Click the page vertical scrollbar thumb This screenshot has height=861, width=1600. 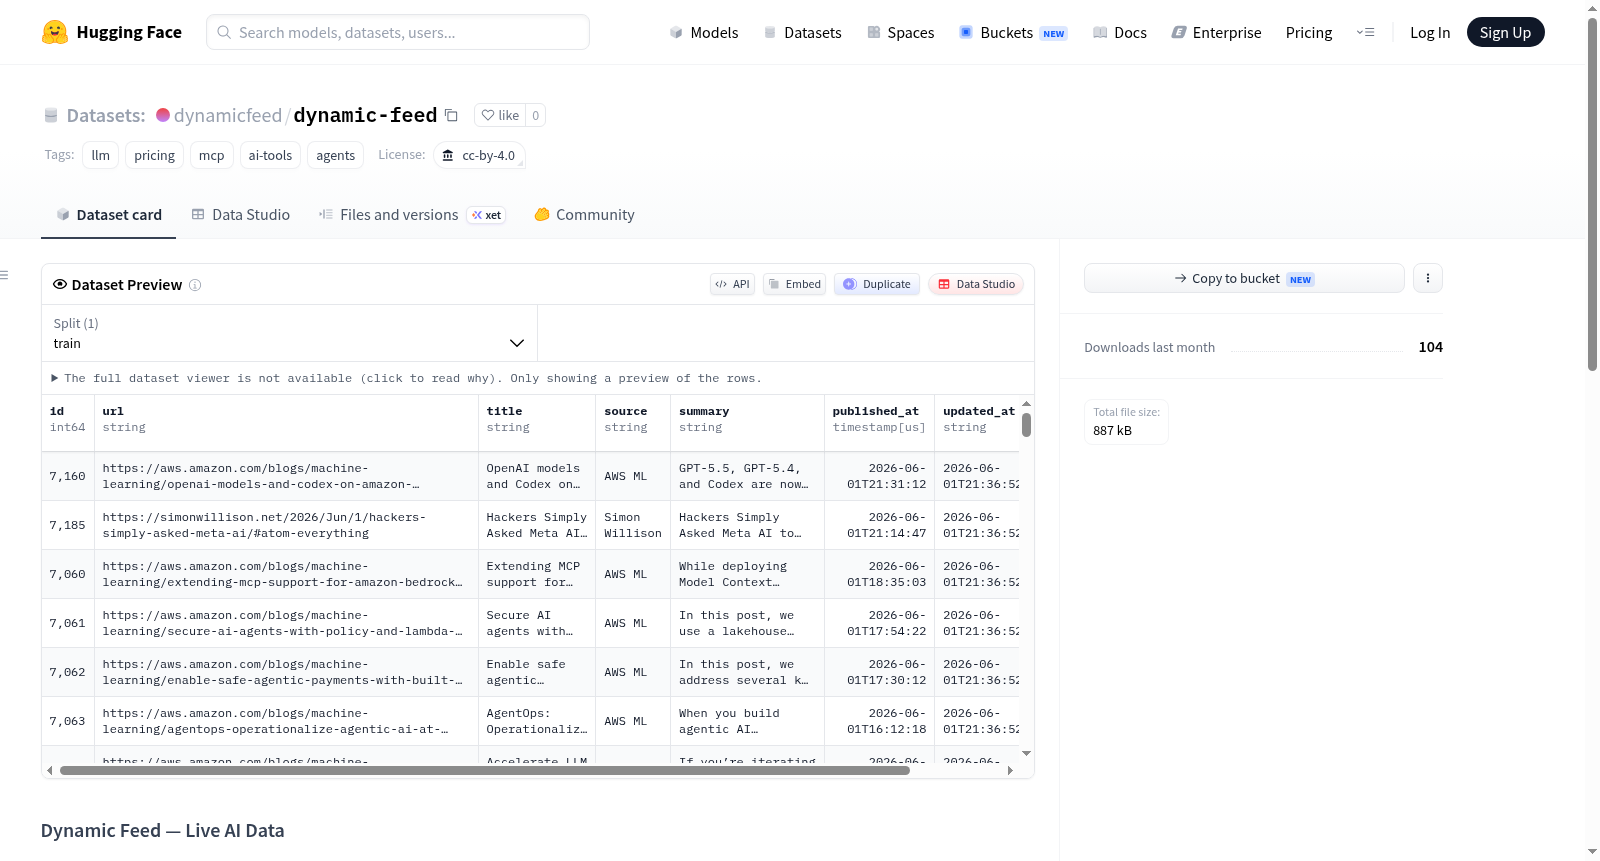1592,195
